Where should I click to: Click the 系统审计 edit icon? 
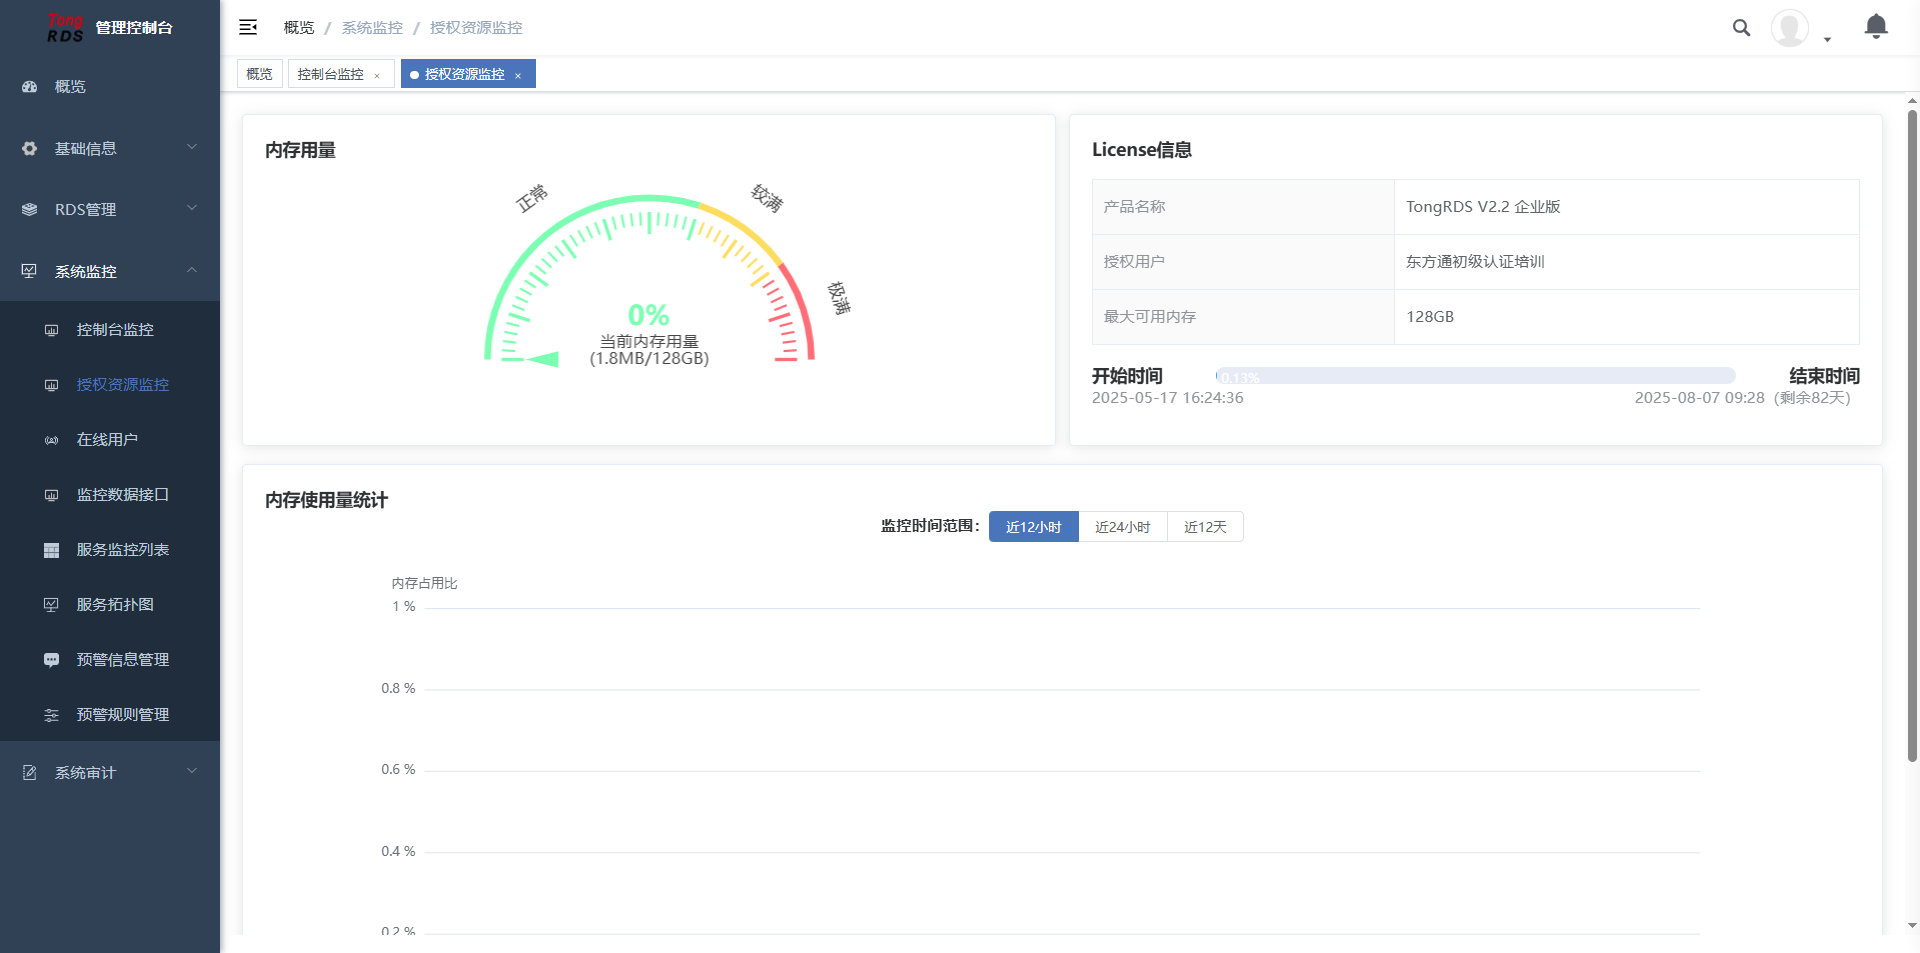pos(30,773)
